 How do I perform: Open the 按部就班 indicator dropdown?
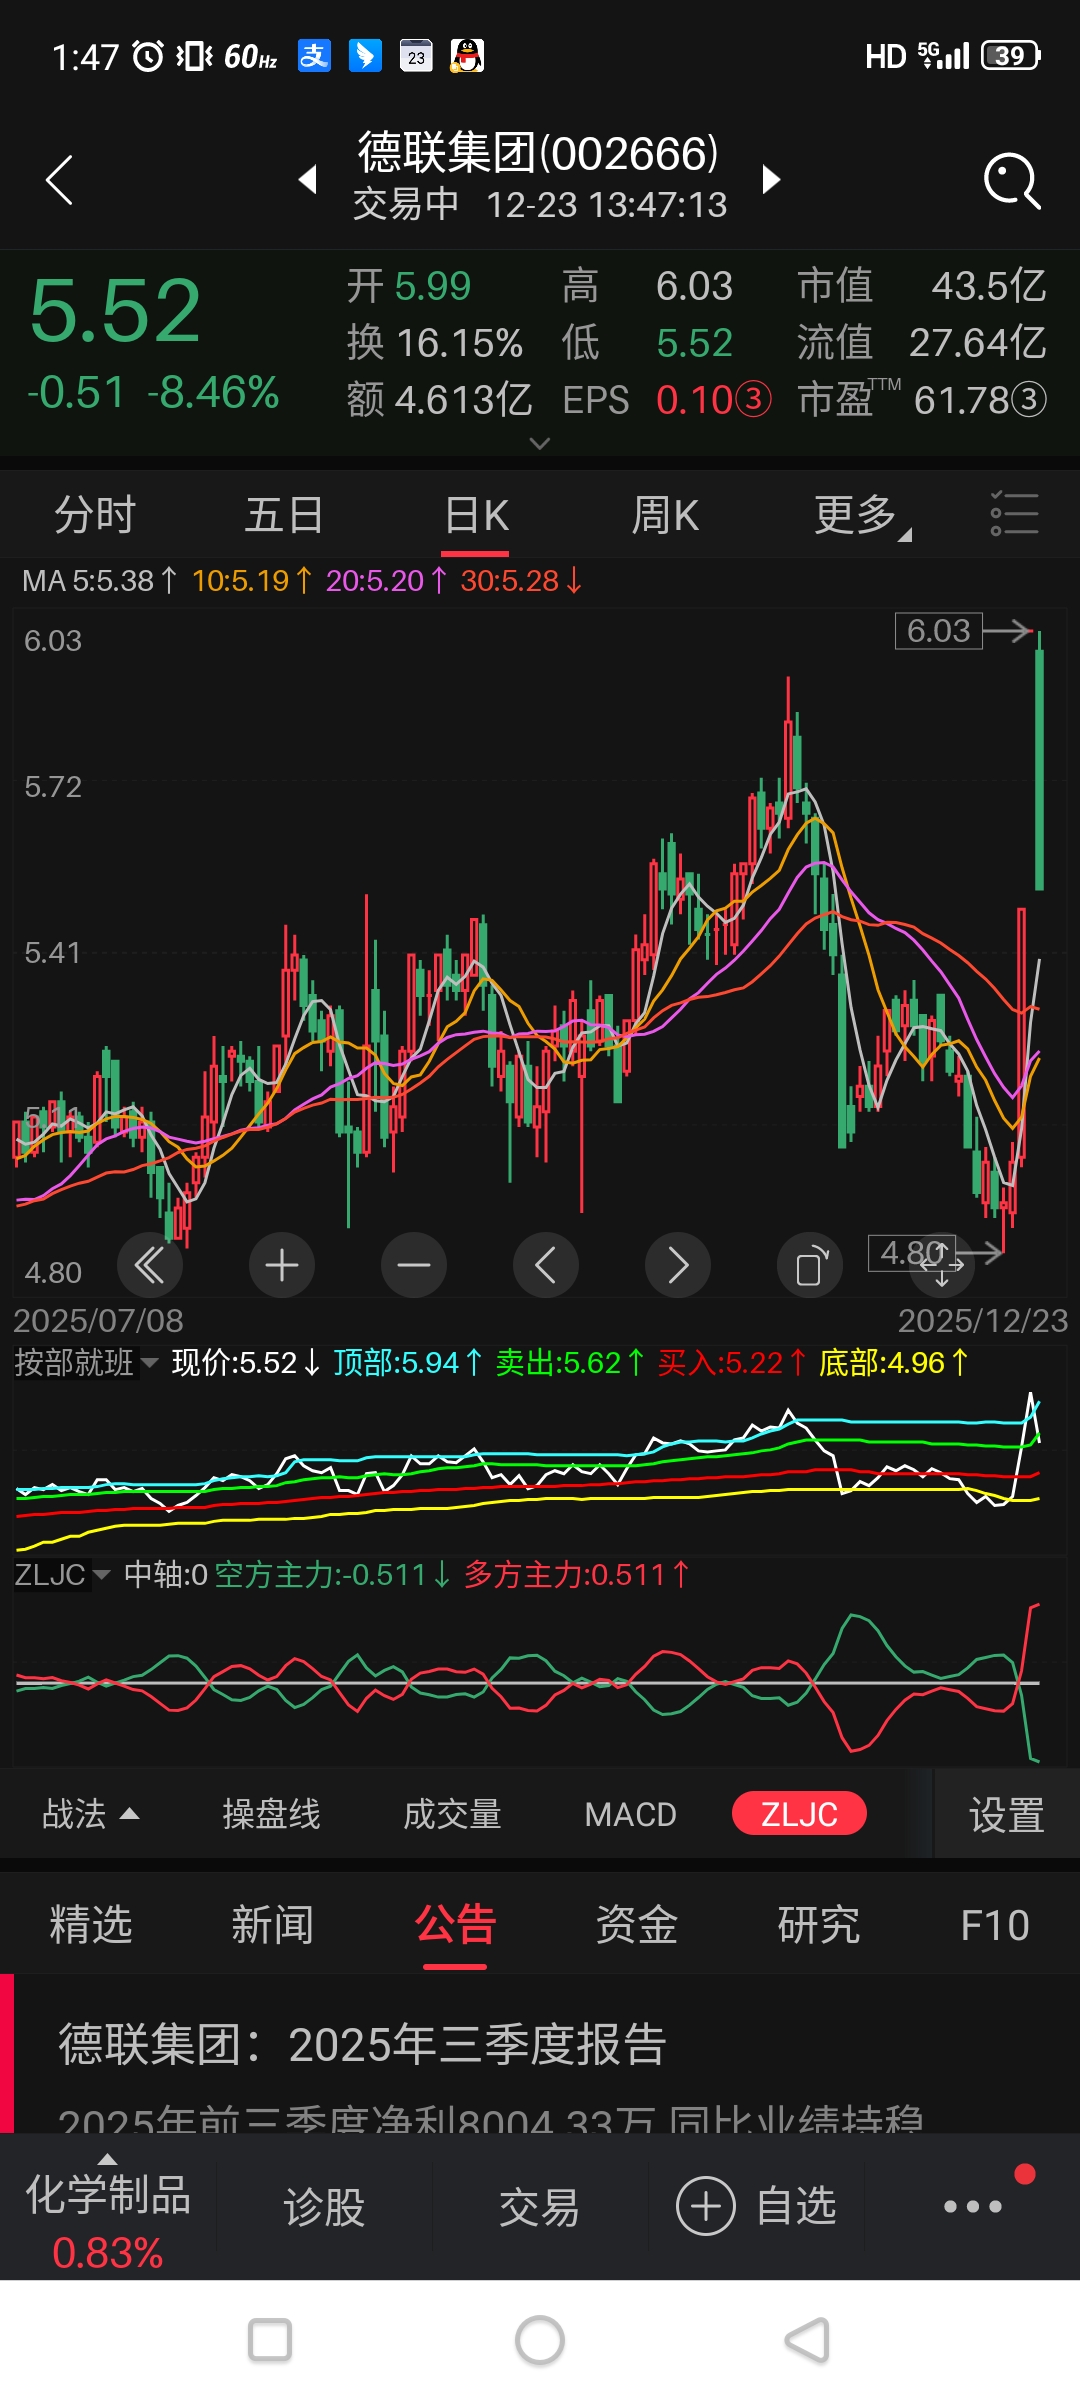[86, 1362]
